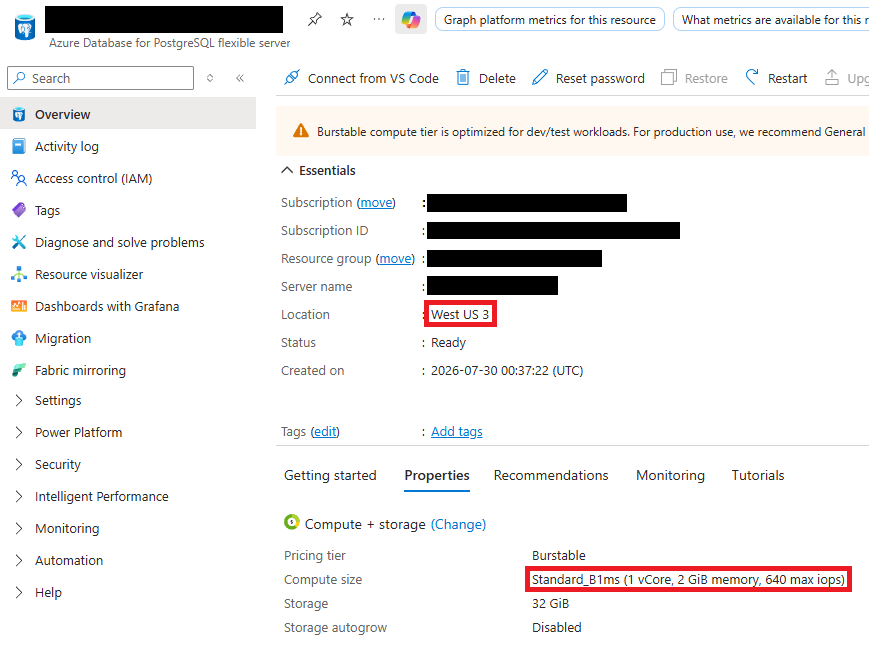Switch to the Monitoring tab
The height and width of the screenshot is (646, 869).
tap(670, 475)
